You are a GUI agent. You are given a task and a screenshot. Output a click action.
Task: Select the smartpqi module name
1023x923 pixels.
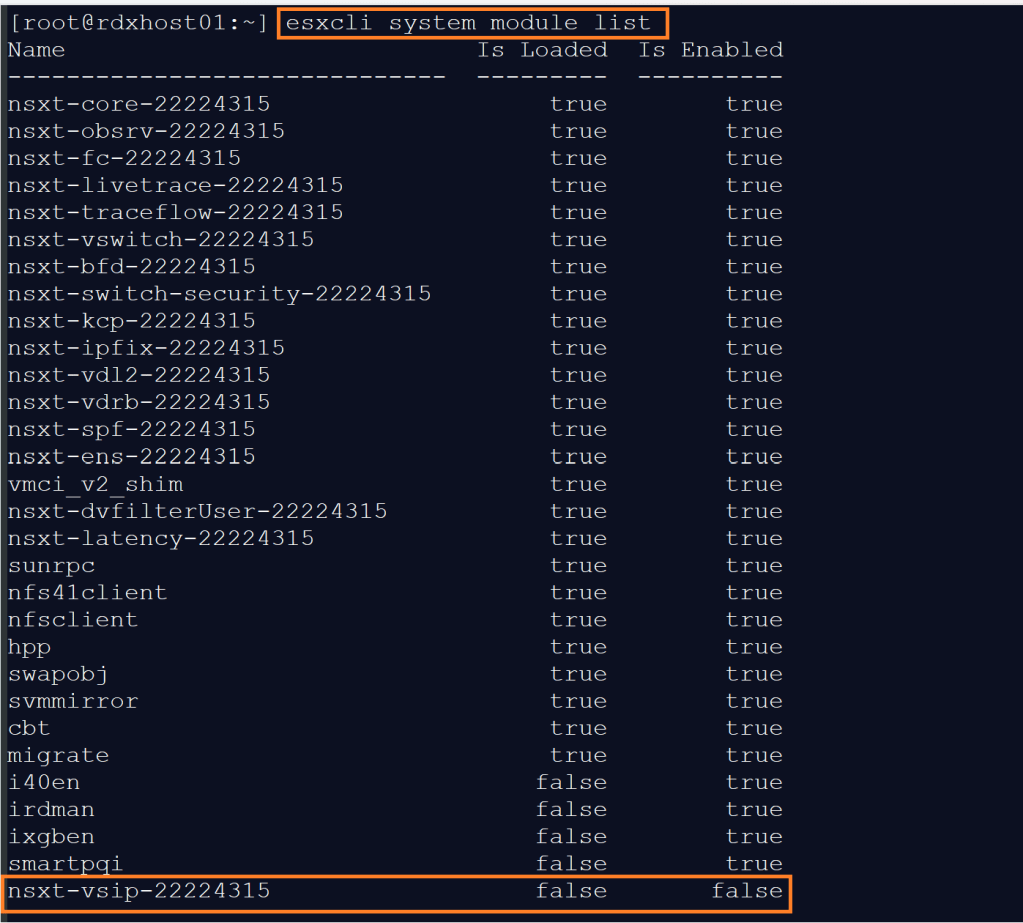click(x=65, y=863)
